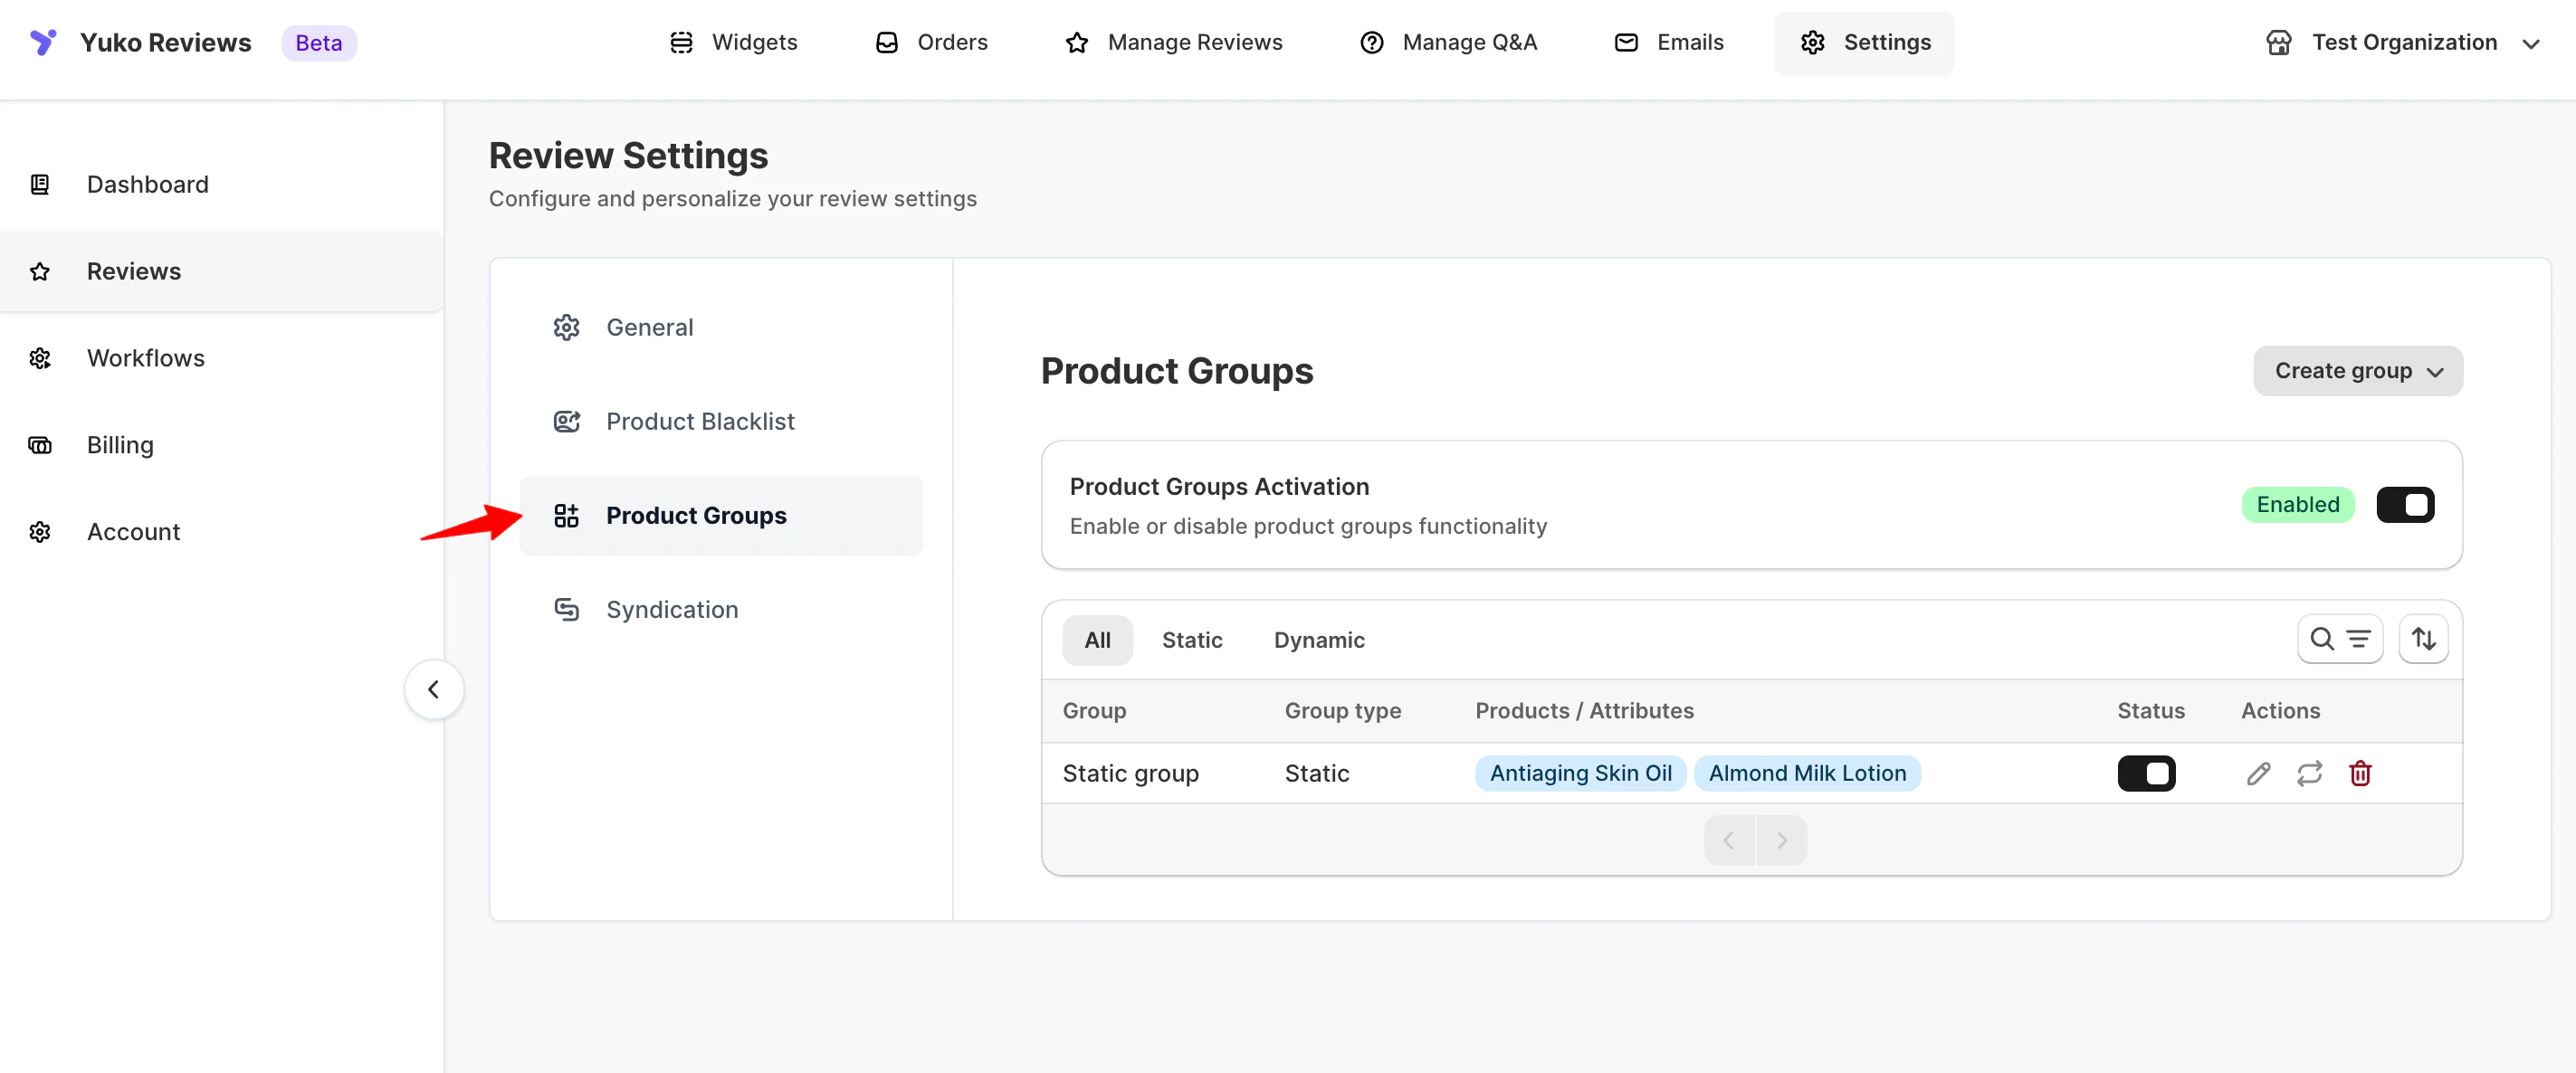This screenshot has width=2576, height=1073.
Task: Click the Status column header
Action: [x=2150, y=711]
